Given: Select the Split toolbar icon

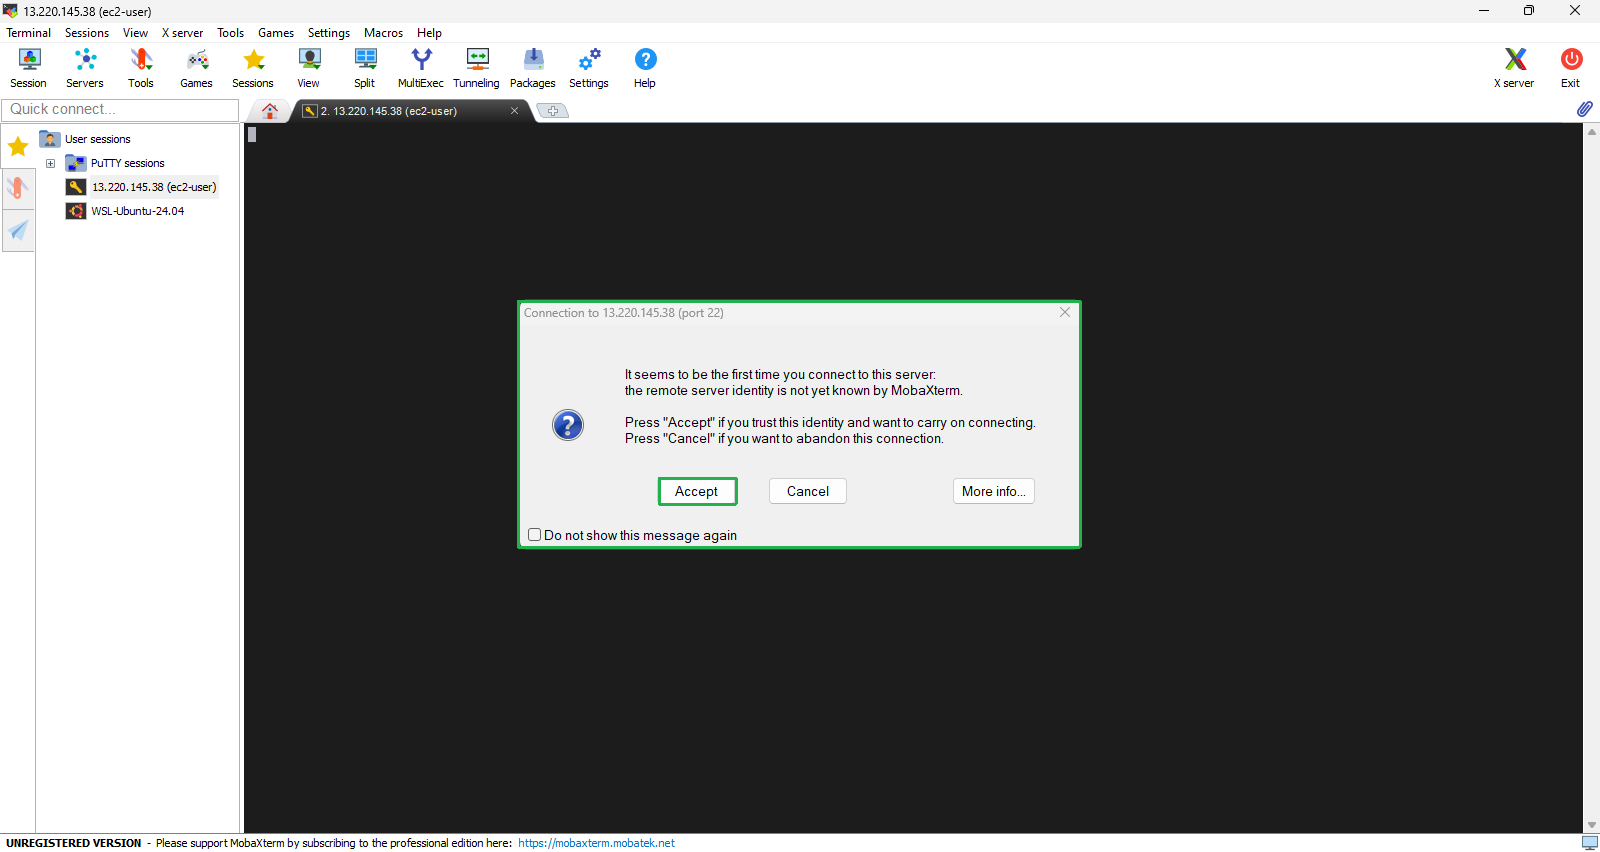Looking at the screenshot, I should 365,68.
